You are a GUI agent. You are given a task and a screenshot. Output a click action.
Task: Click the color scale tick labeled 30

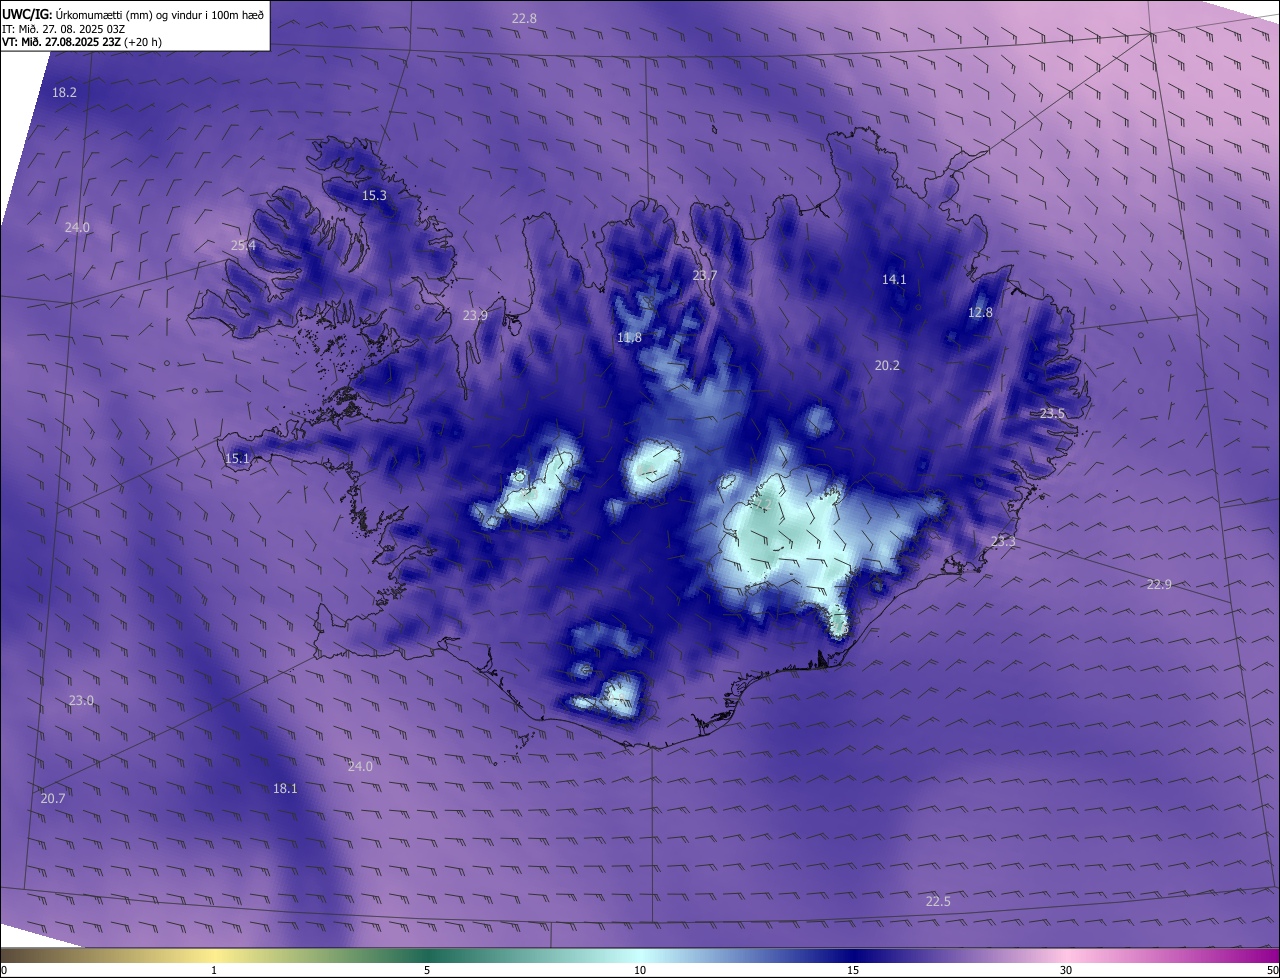coord(1066,970)
